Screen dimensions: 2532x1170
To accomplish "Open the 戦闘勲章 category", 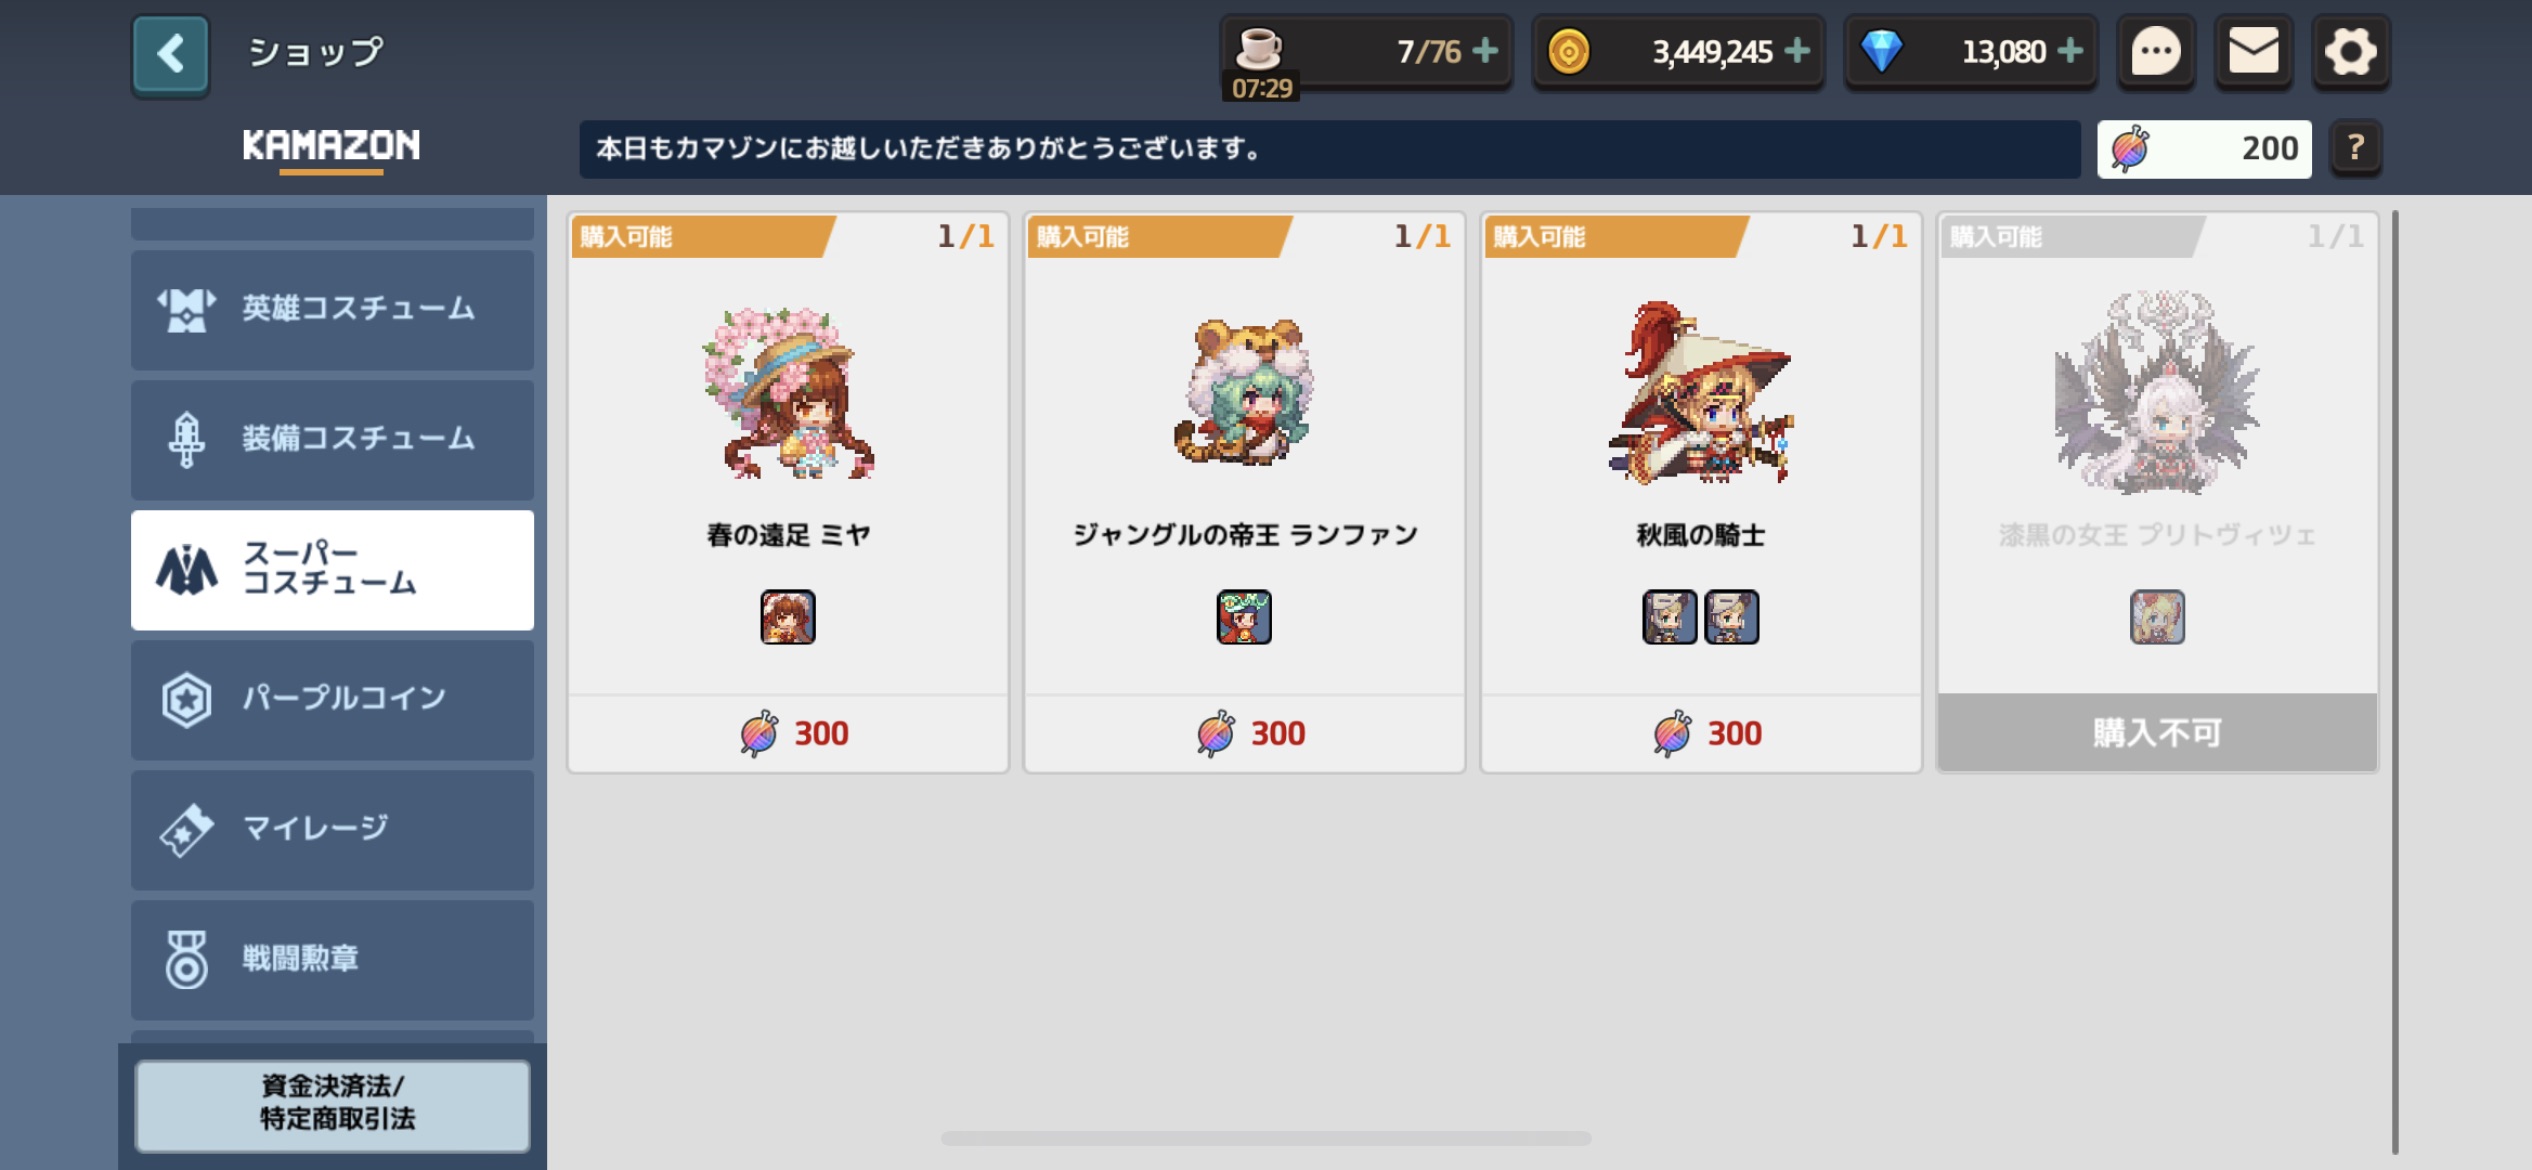I will pyautogui.click(x=332, y=959).
